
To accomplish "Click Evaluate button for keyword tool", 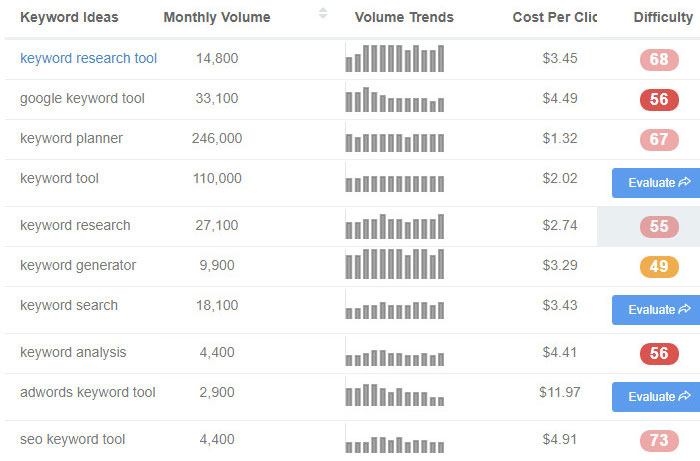I will [657, 183].
